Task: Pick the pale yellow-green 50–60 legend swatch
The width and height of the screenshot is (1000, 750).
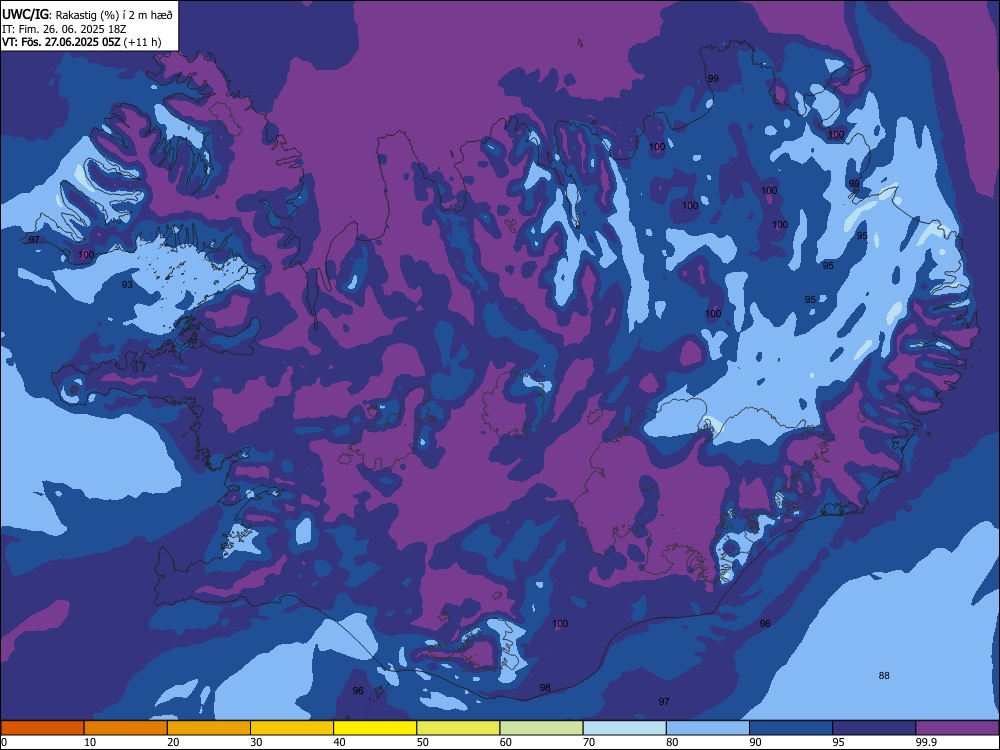Action: [x=458, y=728]
